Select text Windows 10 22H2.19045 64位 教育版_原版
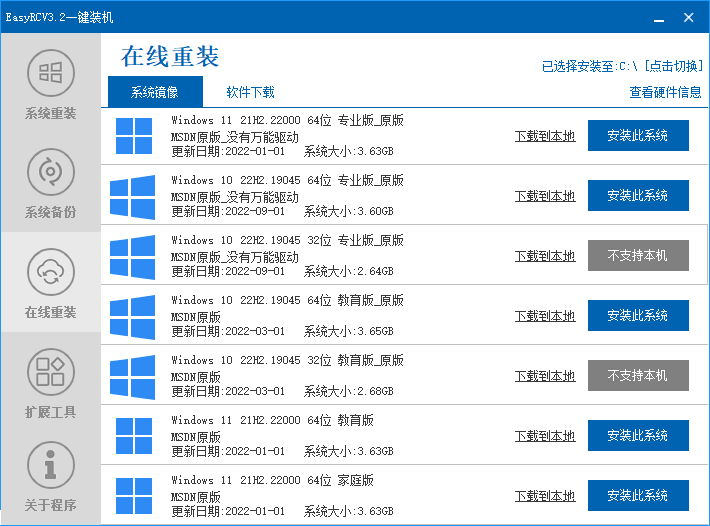 coord(287,301)
